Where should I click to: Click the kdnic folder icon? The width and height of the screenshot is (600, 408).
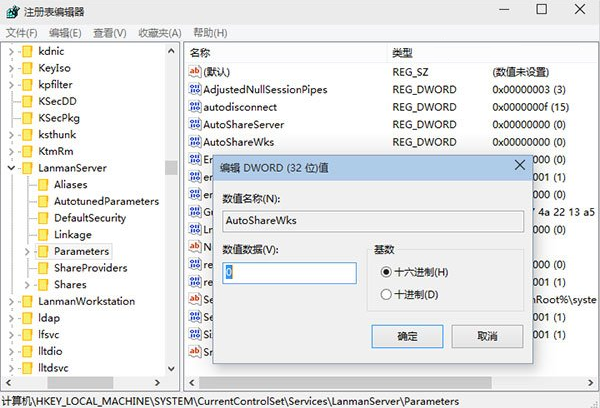(x=27, y=51)
